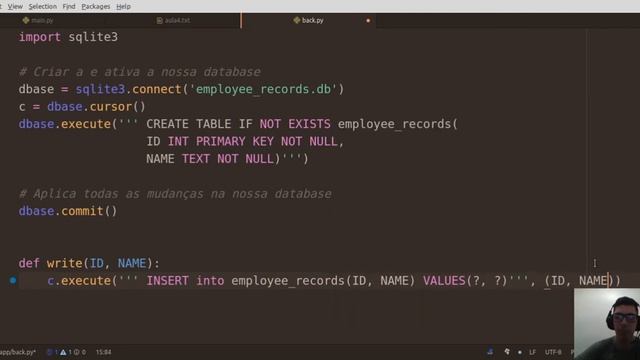Select the back.py tab
This screenshot has height=360, width=640.
pos(309,20)
